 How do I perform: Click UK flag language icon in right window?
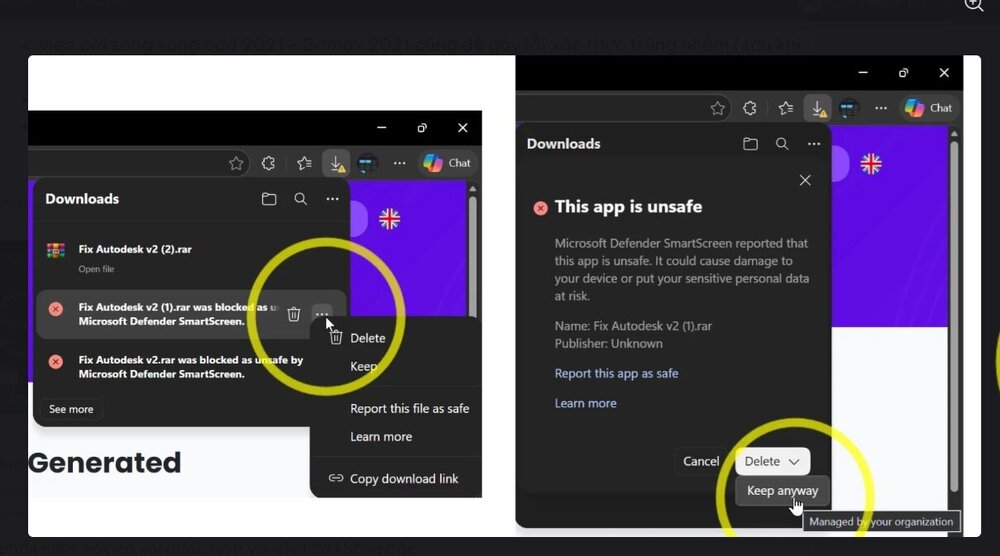point(871,164)
